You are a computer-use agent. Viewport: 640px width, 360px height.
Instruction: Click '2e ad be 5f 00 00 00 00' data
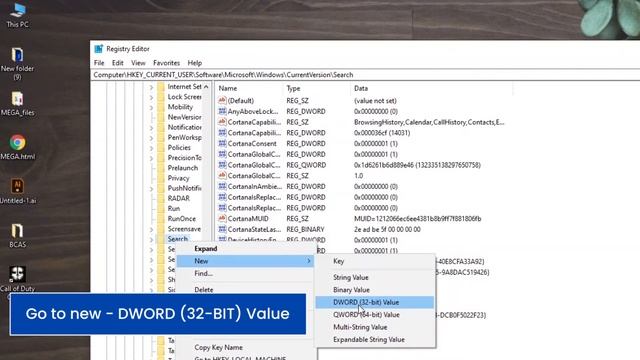click(x=387, y=229)
